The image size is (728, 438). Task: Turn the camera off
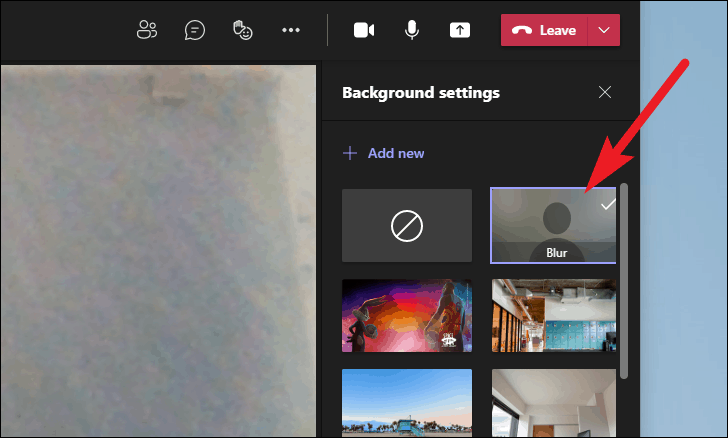[x=364, y=30]
